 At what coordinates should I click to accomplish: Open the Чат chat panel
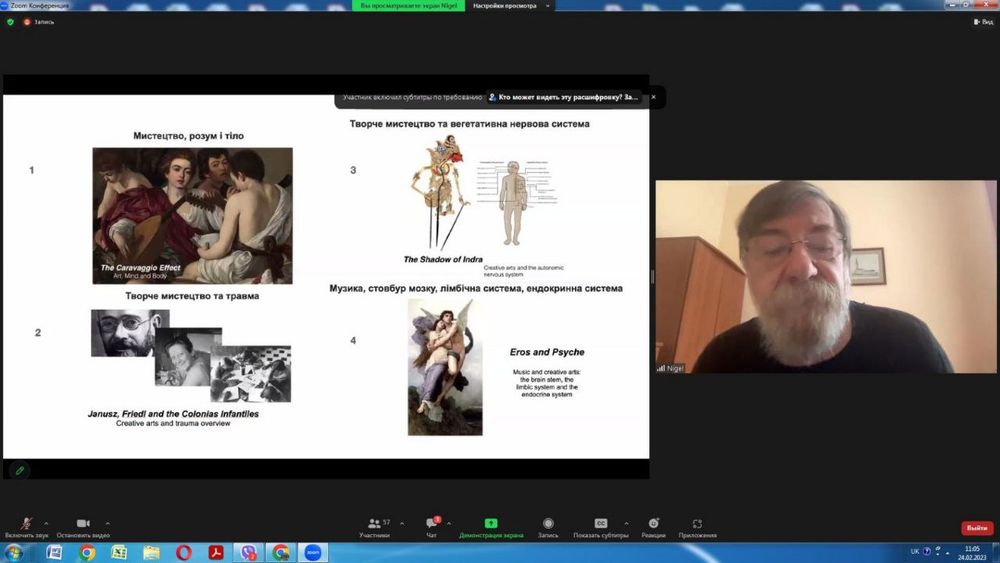tap(431, 525)
